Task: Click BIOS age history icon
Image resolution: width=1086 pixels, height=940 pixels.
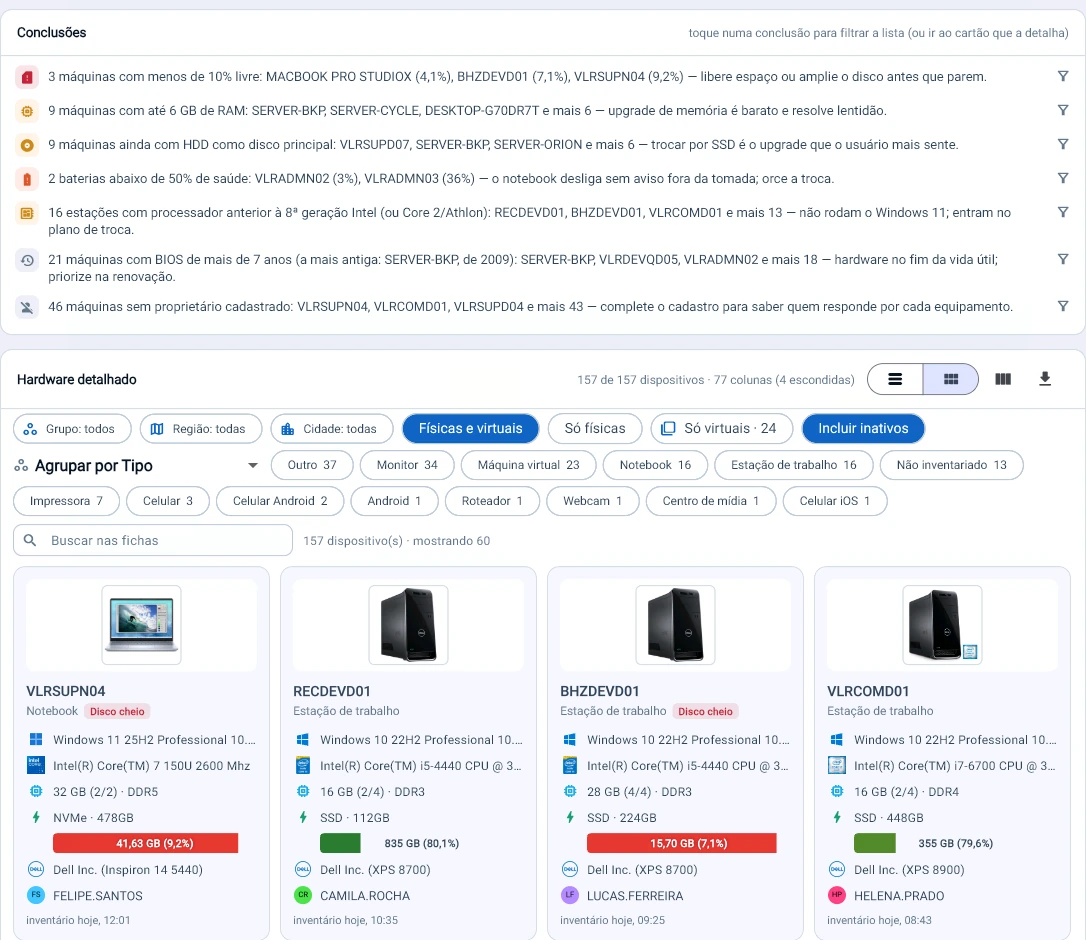Action: 27,260
